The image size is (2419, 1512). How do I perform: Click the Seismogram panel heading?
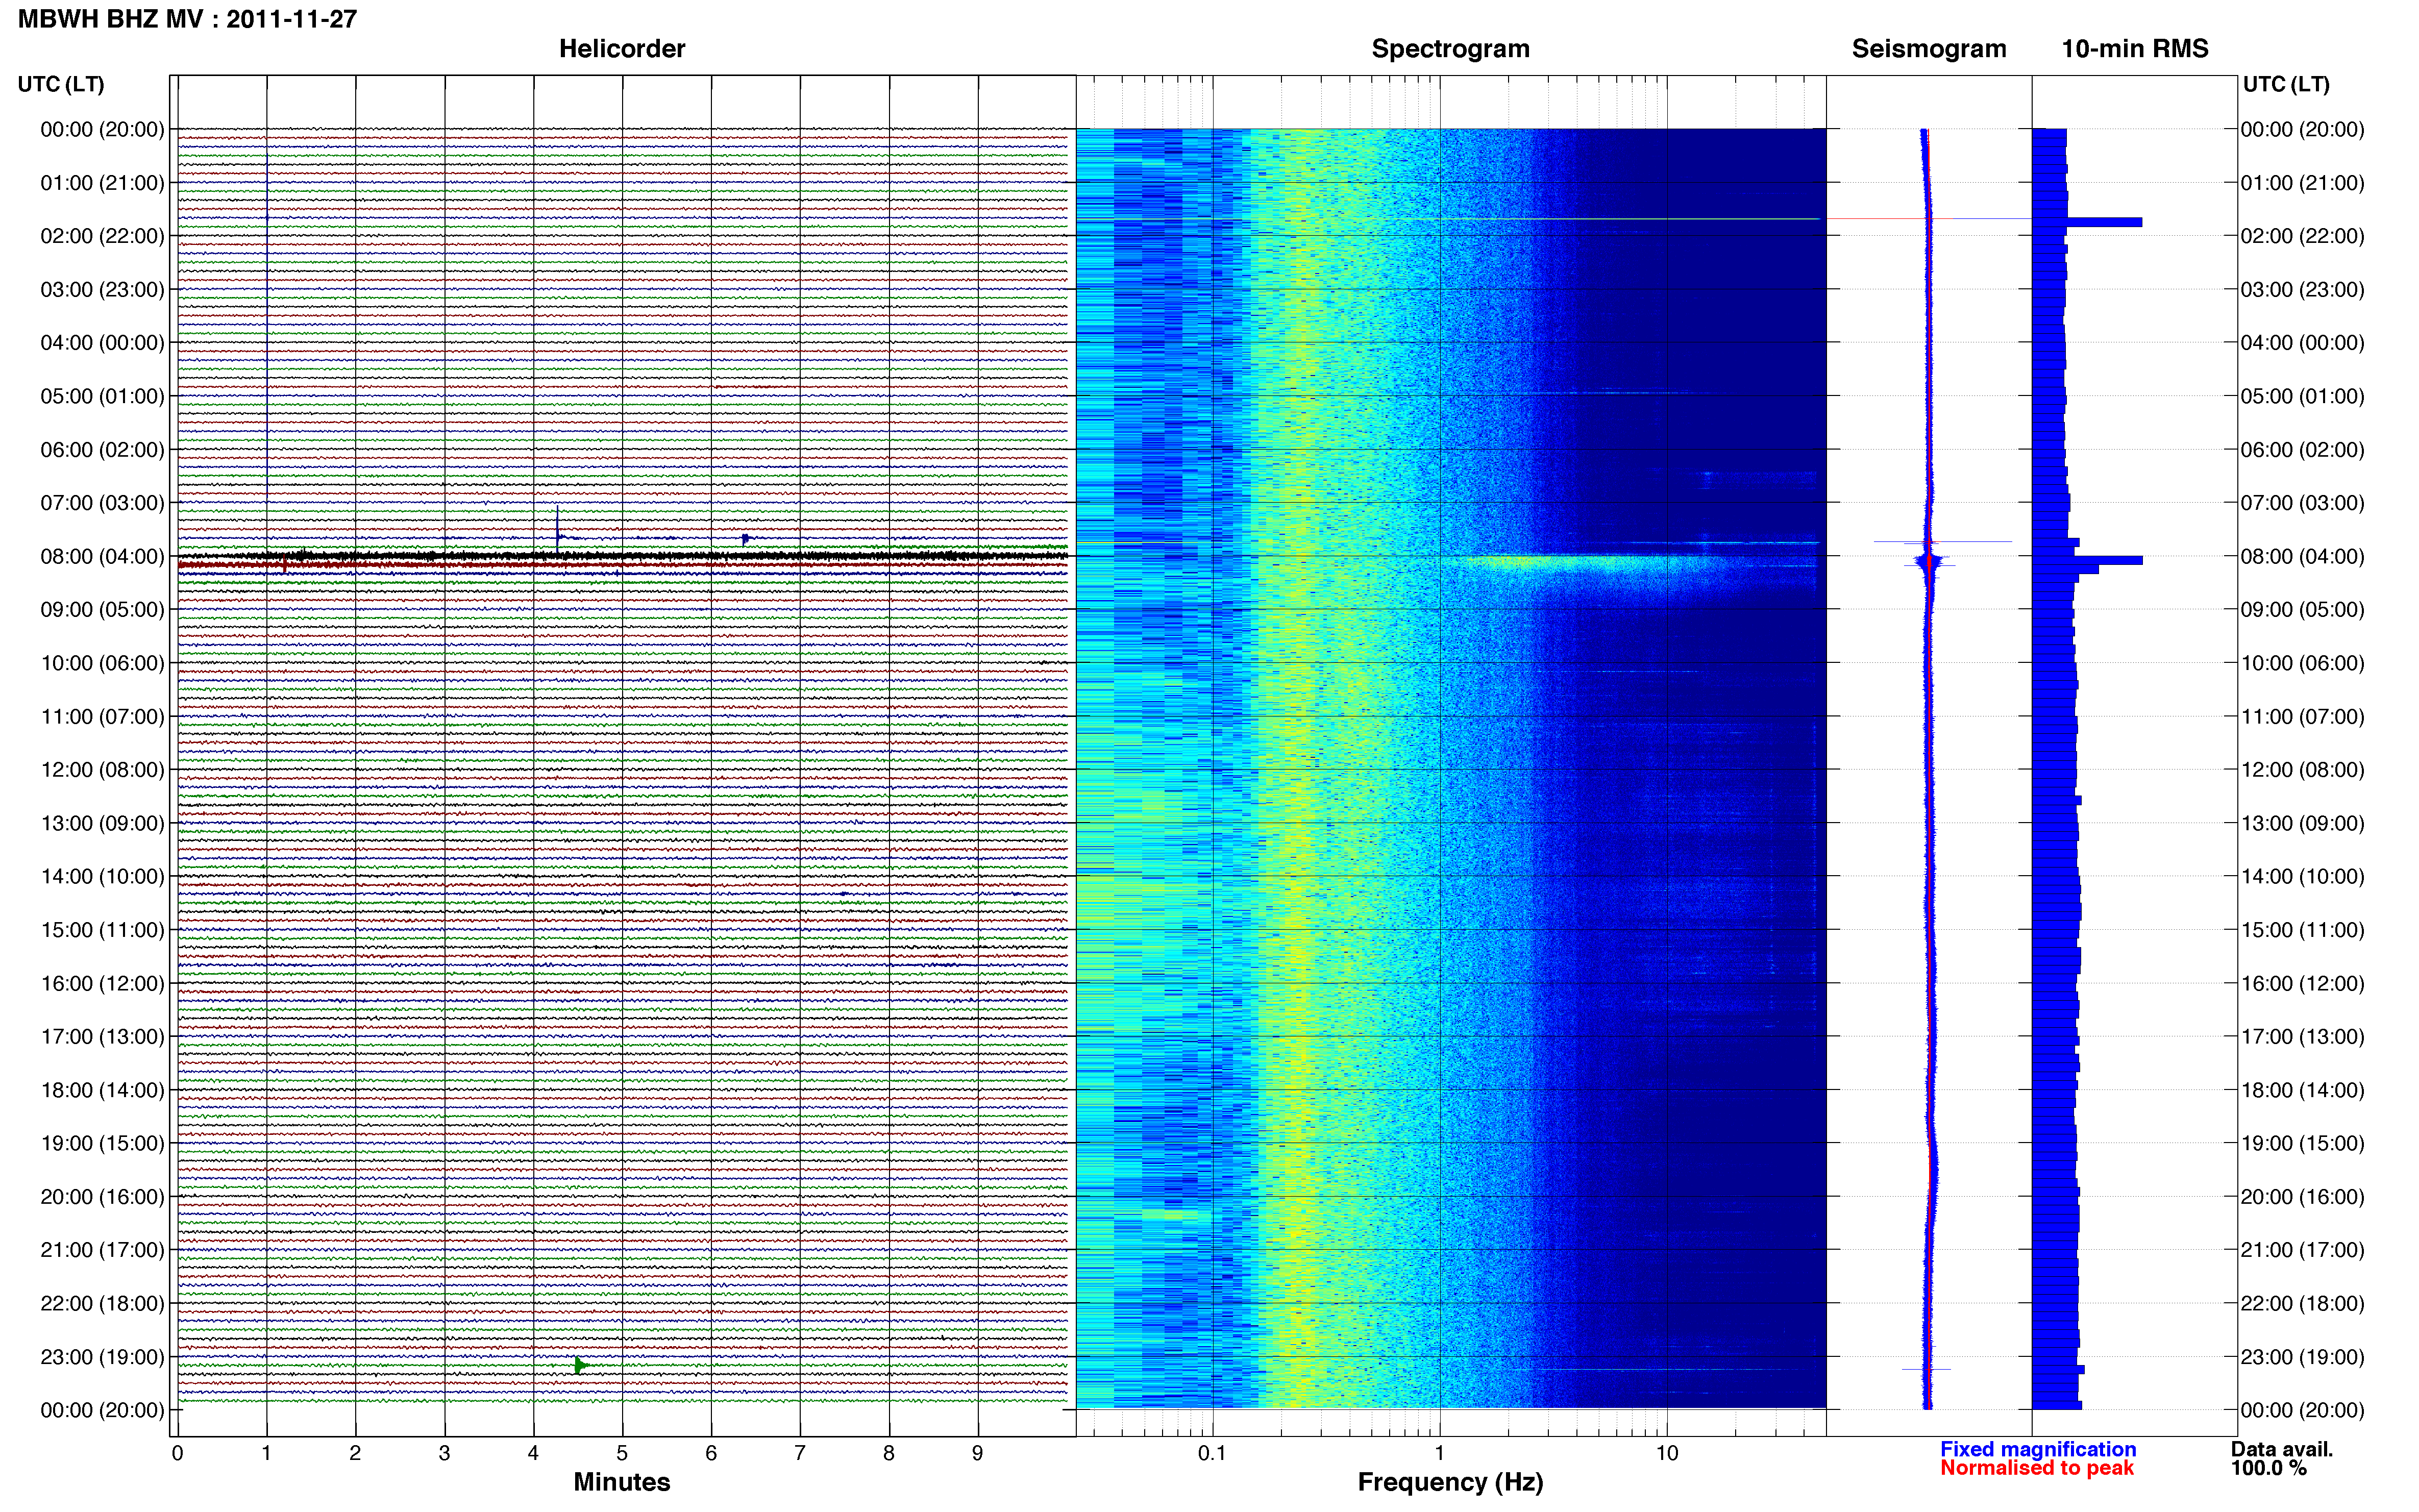pyautogui.click(x=1929, y=48)
